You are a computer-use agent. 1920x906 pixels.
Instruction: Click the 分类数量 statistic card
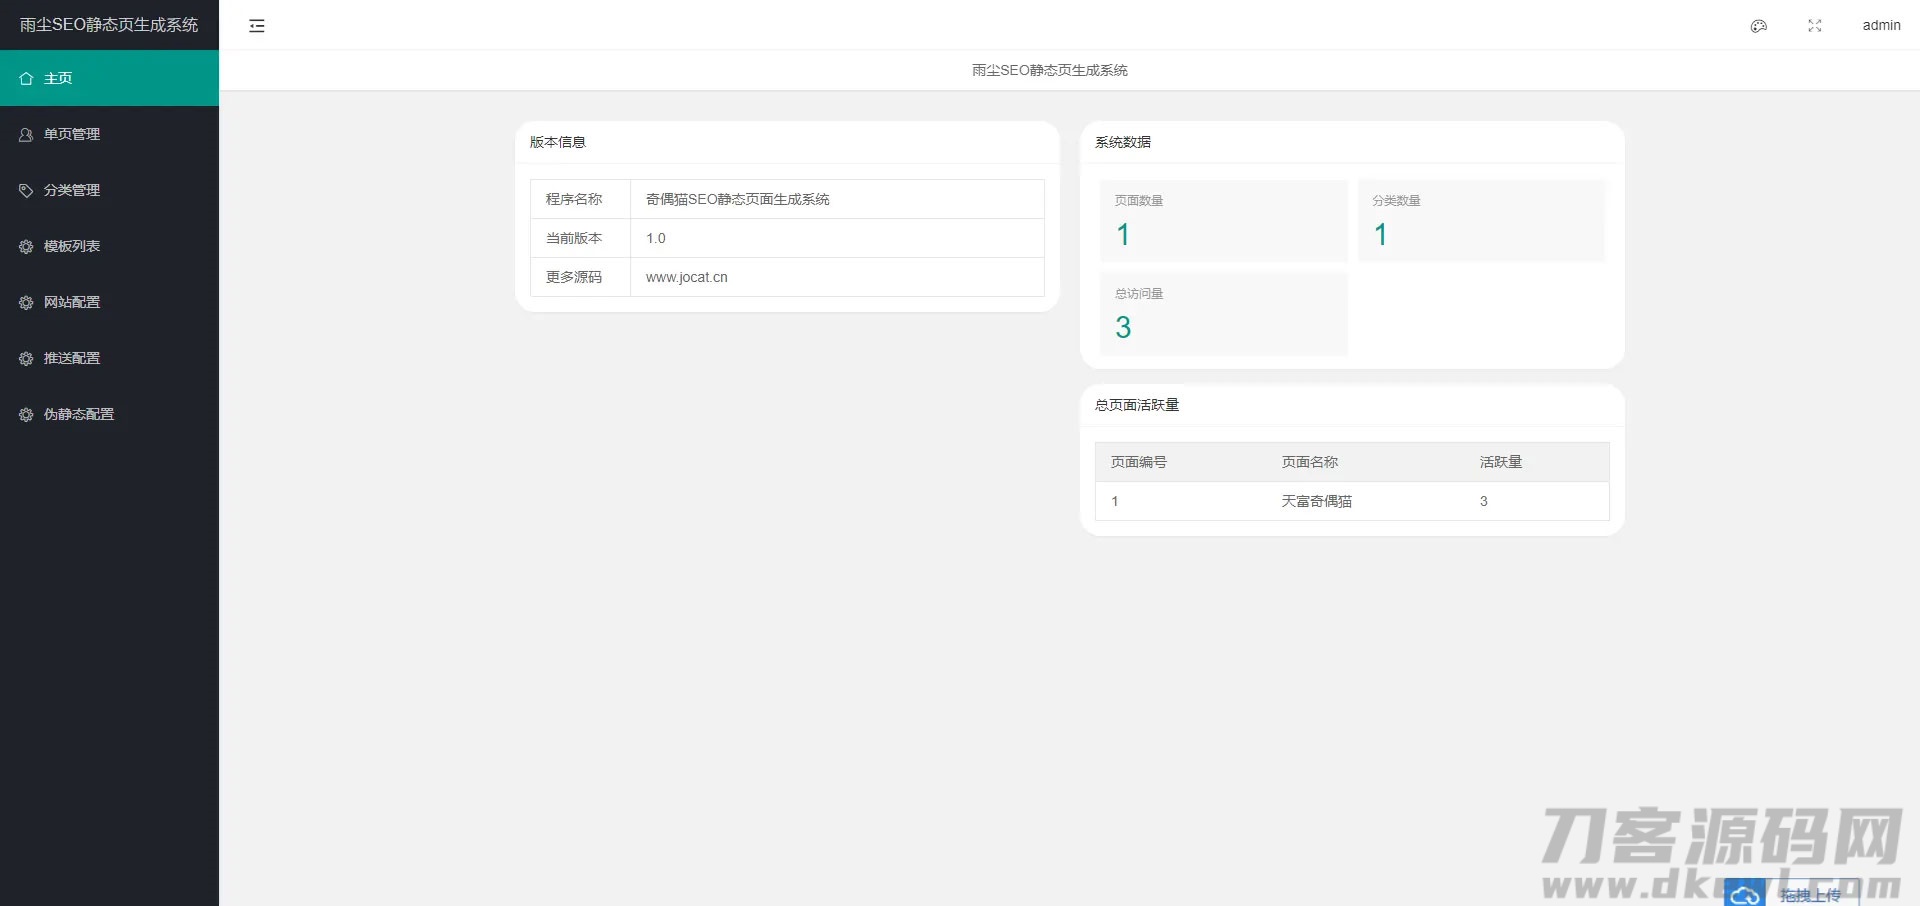tap(1480, 221)
